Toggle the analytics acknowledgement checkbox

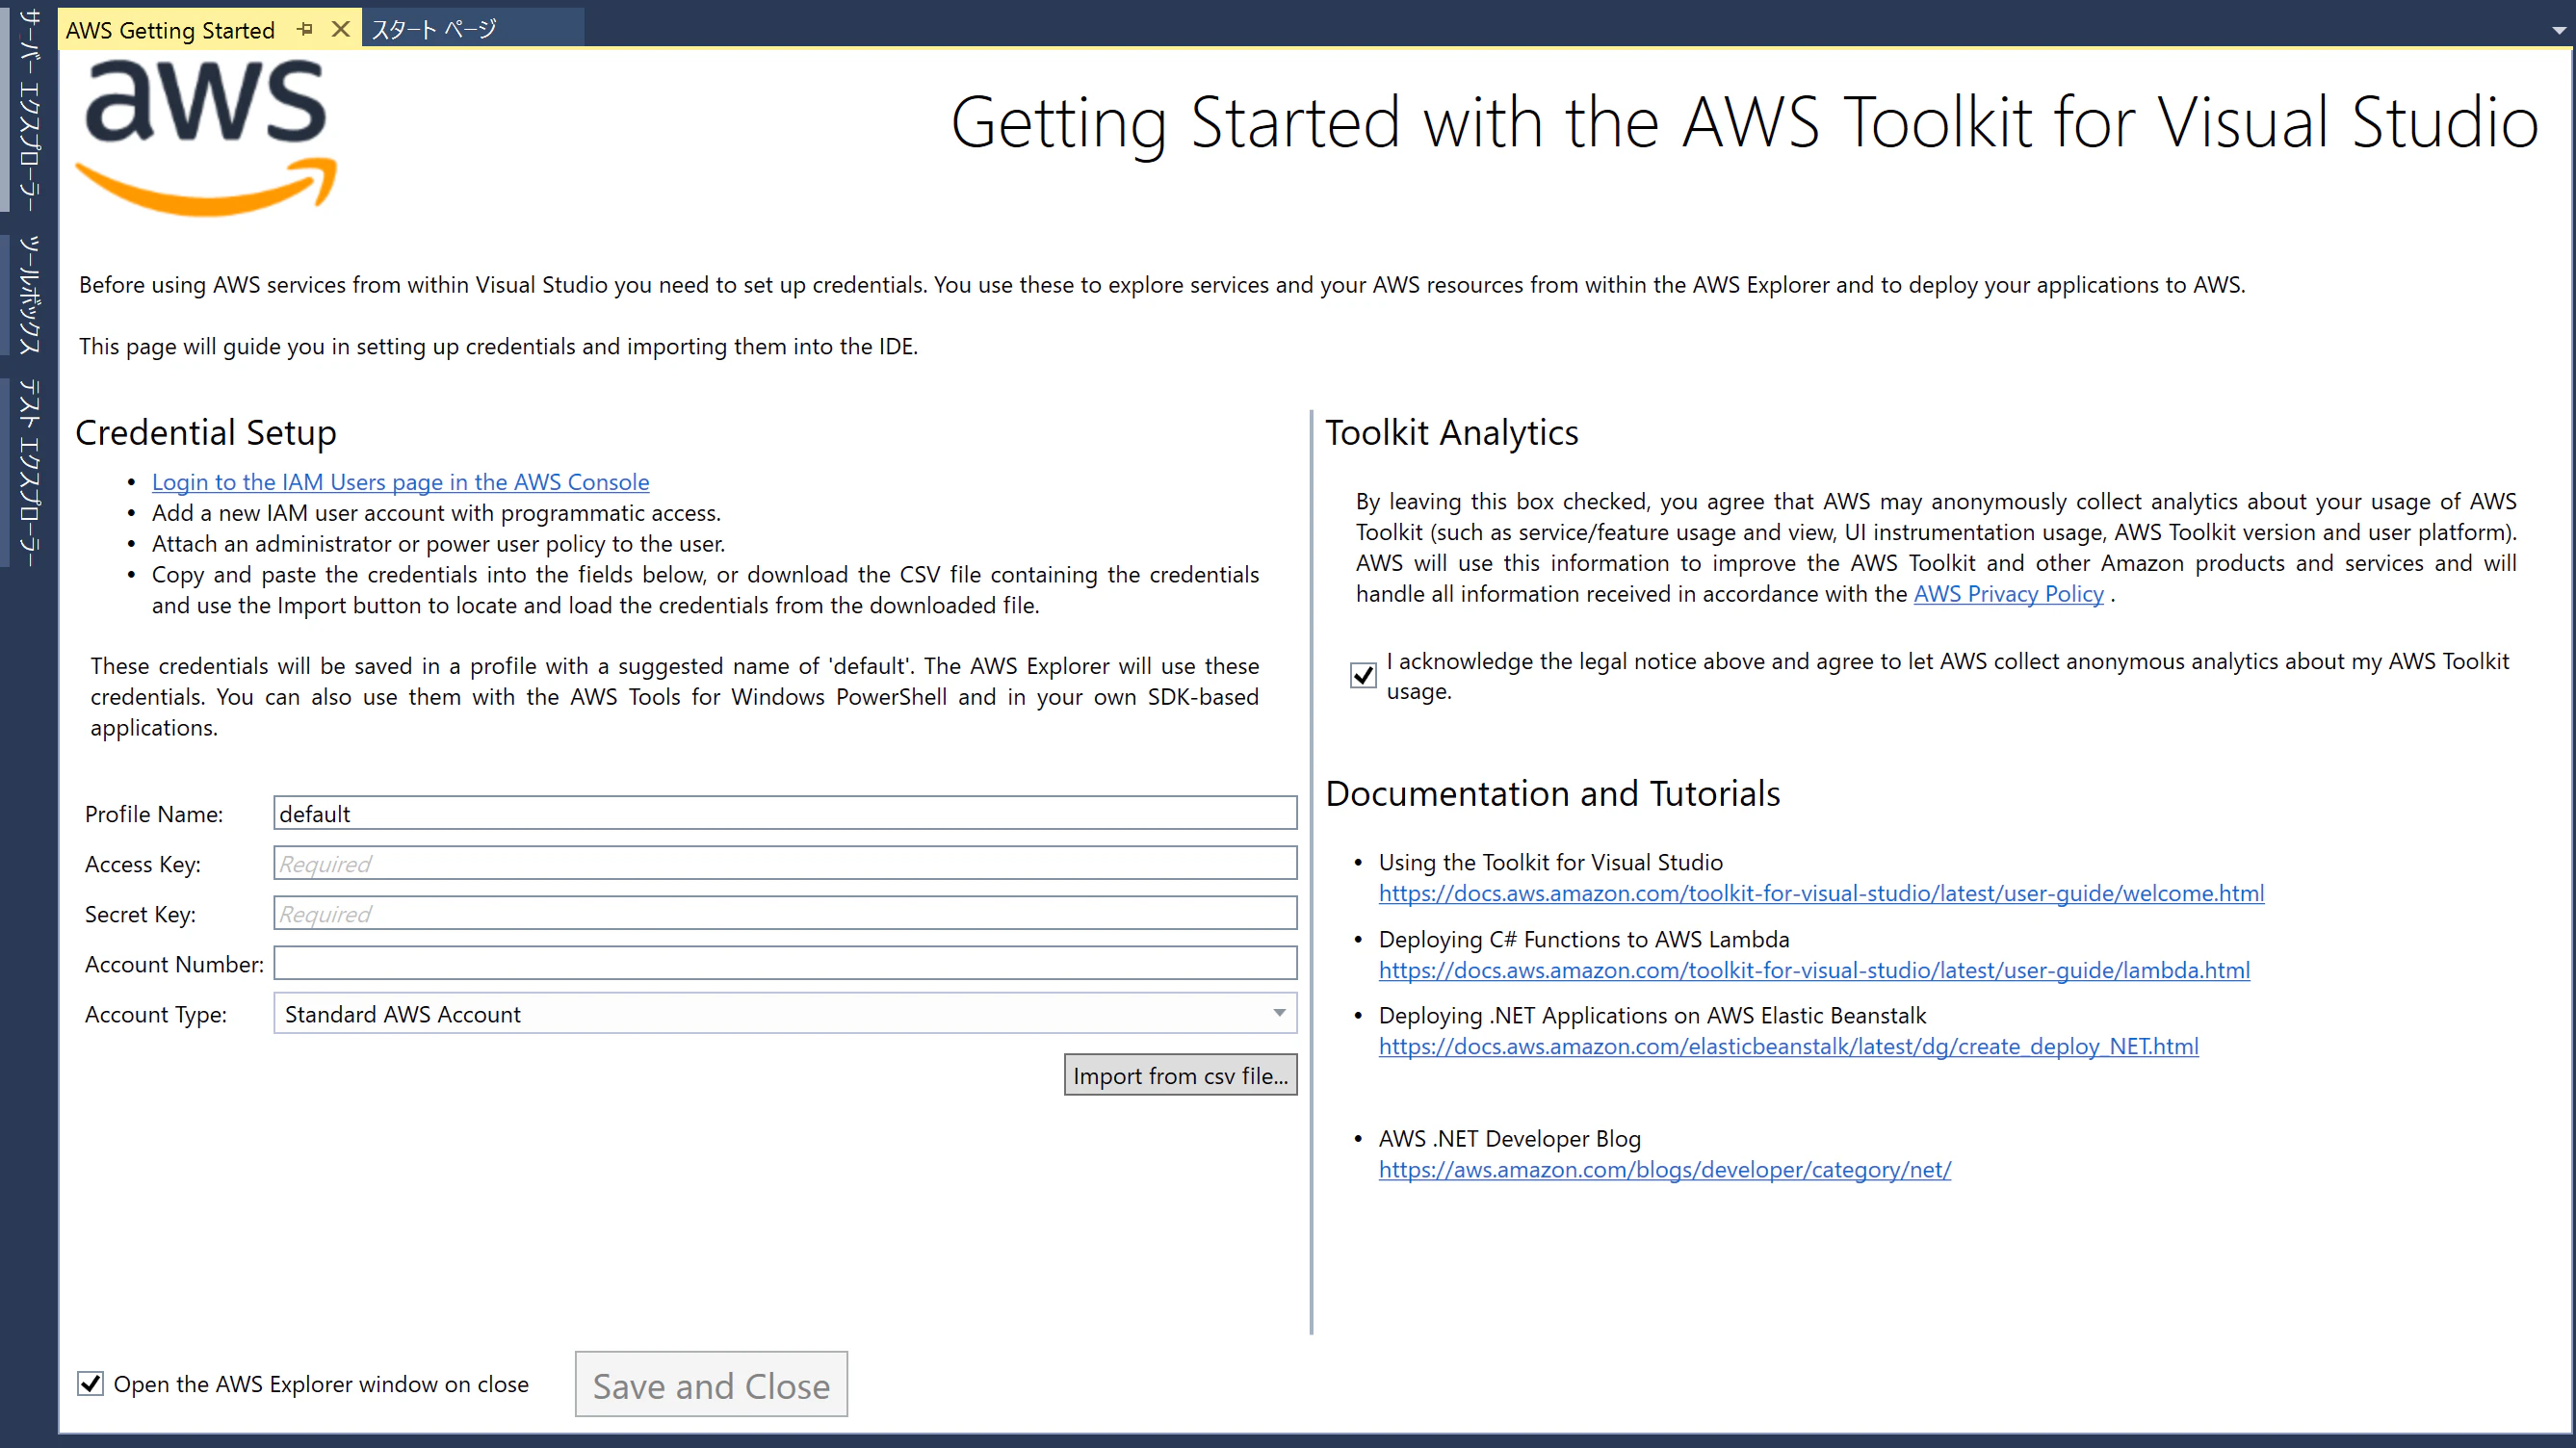[x=1363, y=676]
